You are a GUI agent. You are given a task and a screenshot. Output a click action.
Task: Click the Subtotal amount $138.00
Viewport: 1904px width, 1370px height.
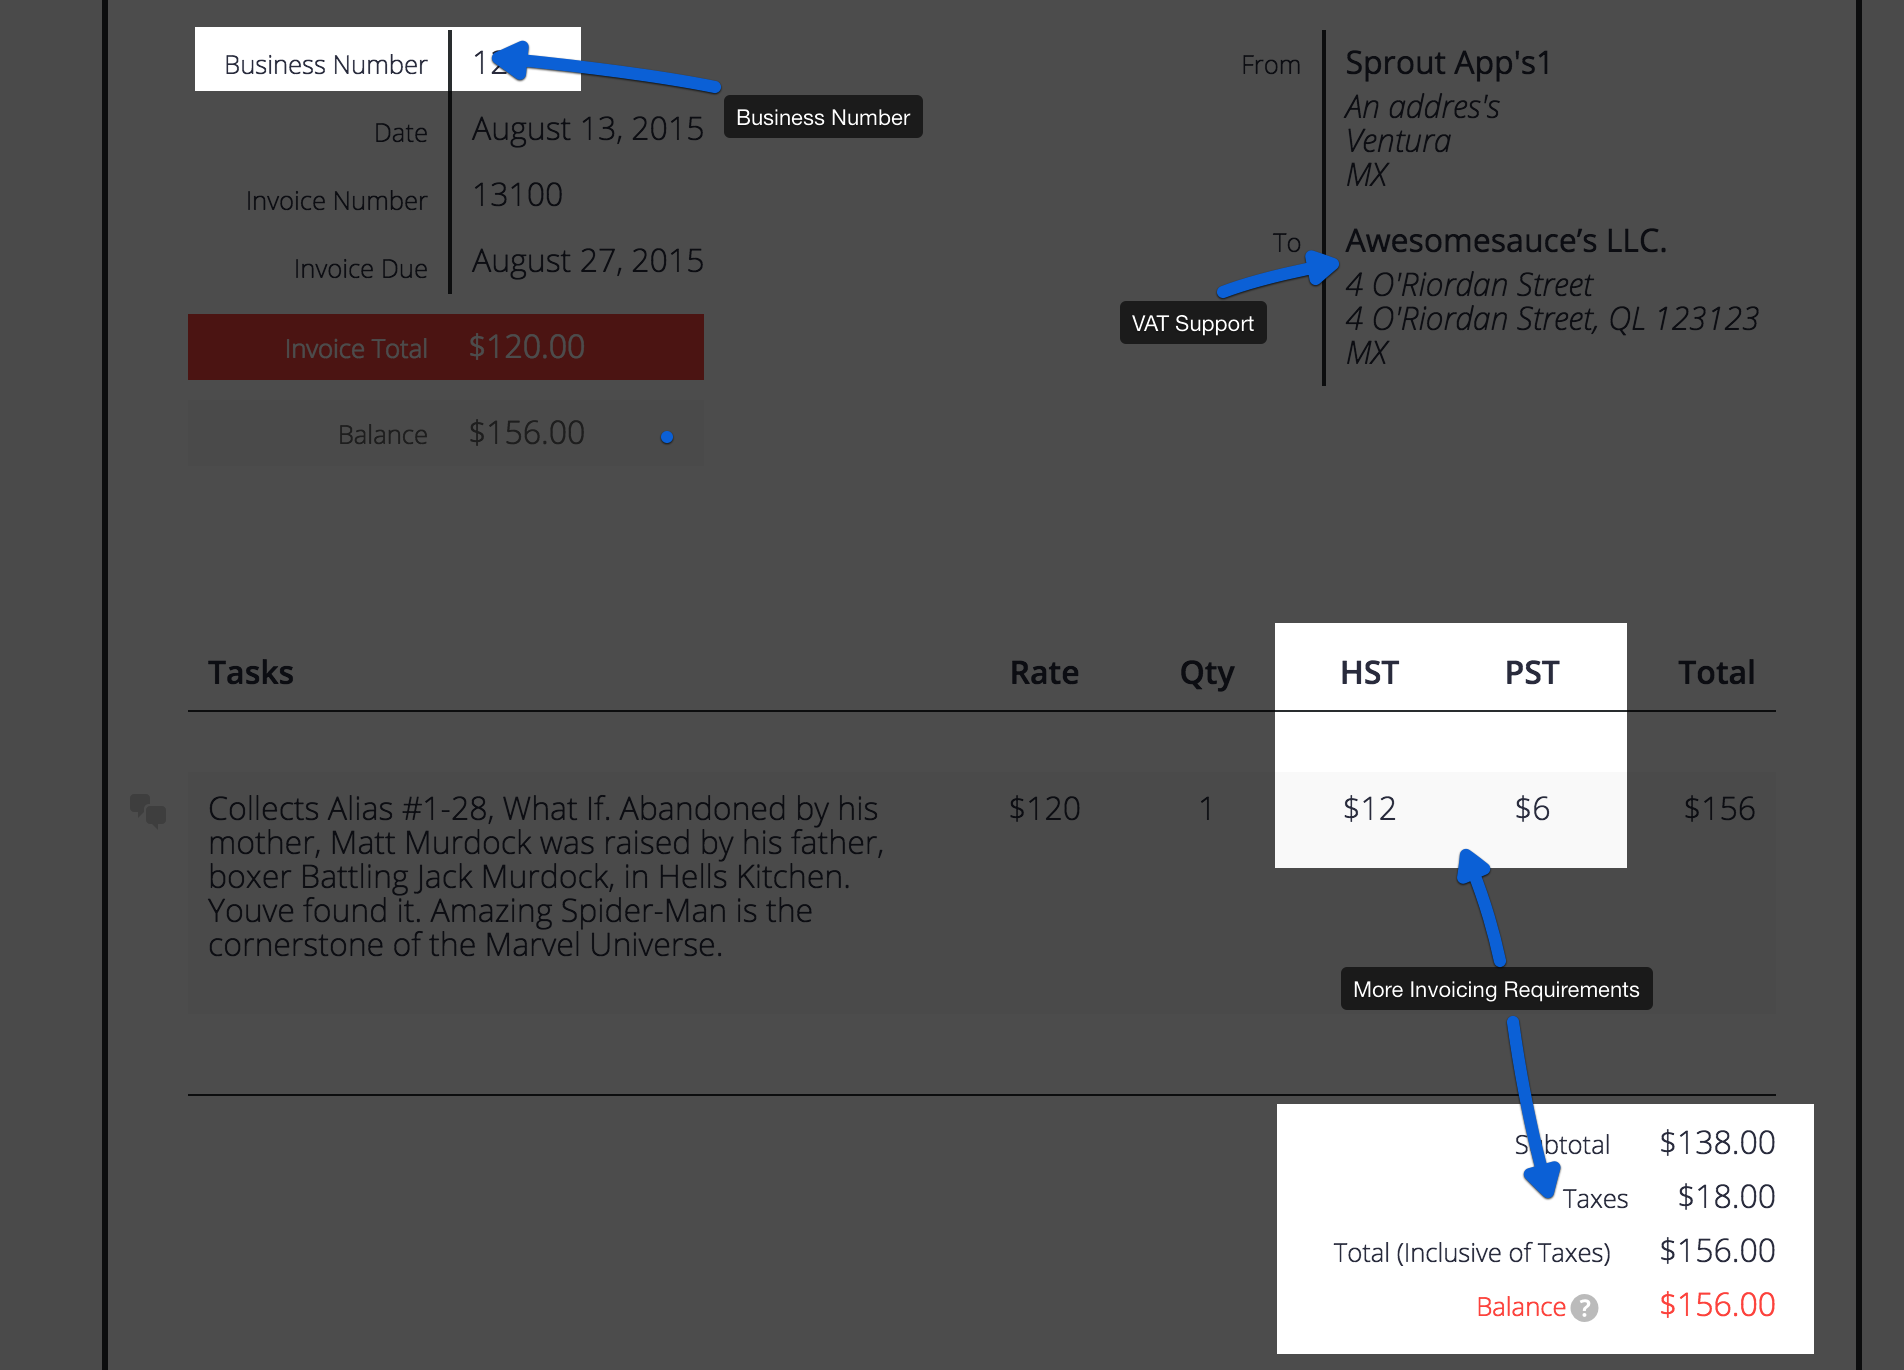(1716, 1143)
